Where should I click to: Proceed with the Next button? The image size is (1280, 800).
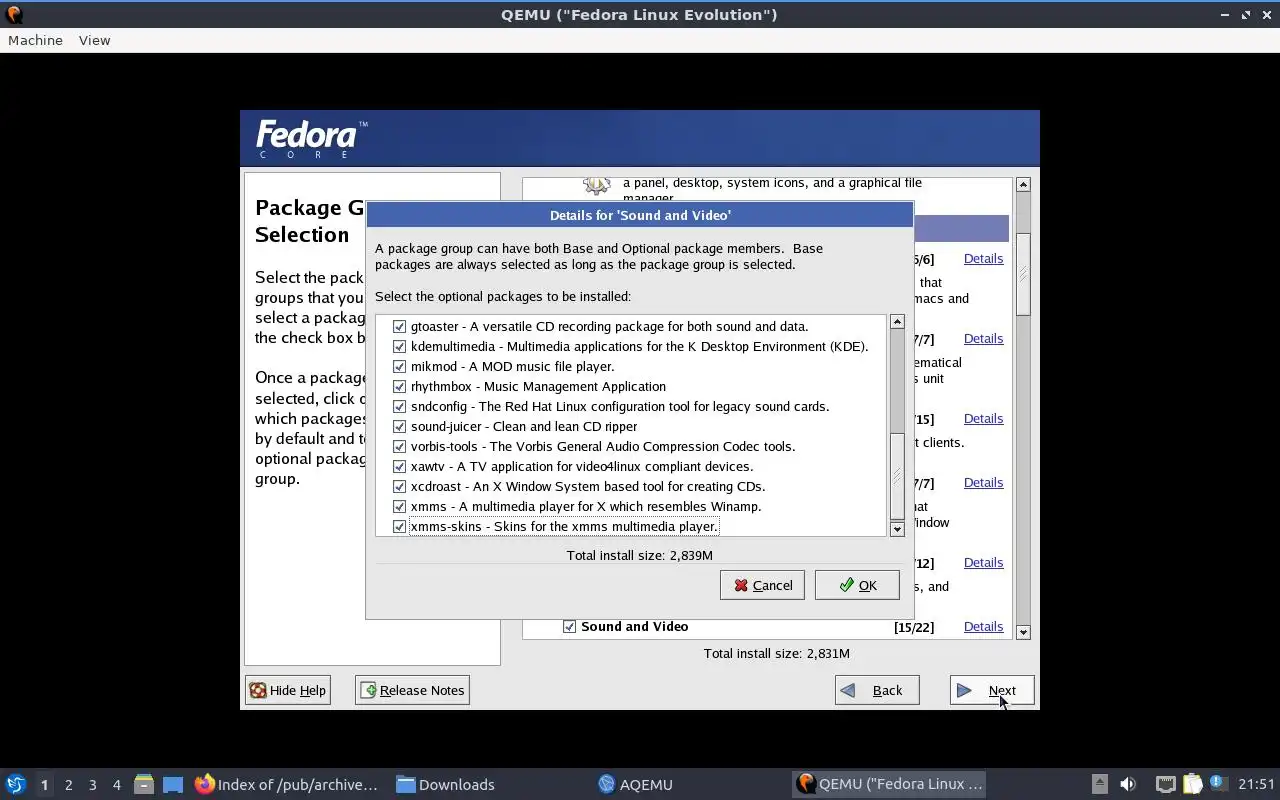992,690
